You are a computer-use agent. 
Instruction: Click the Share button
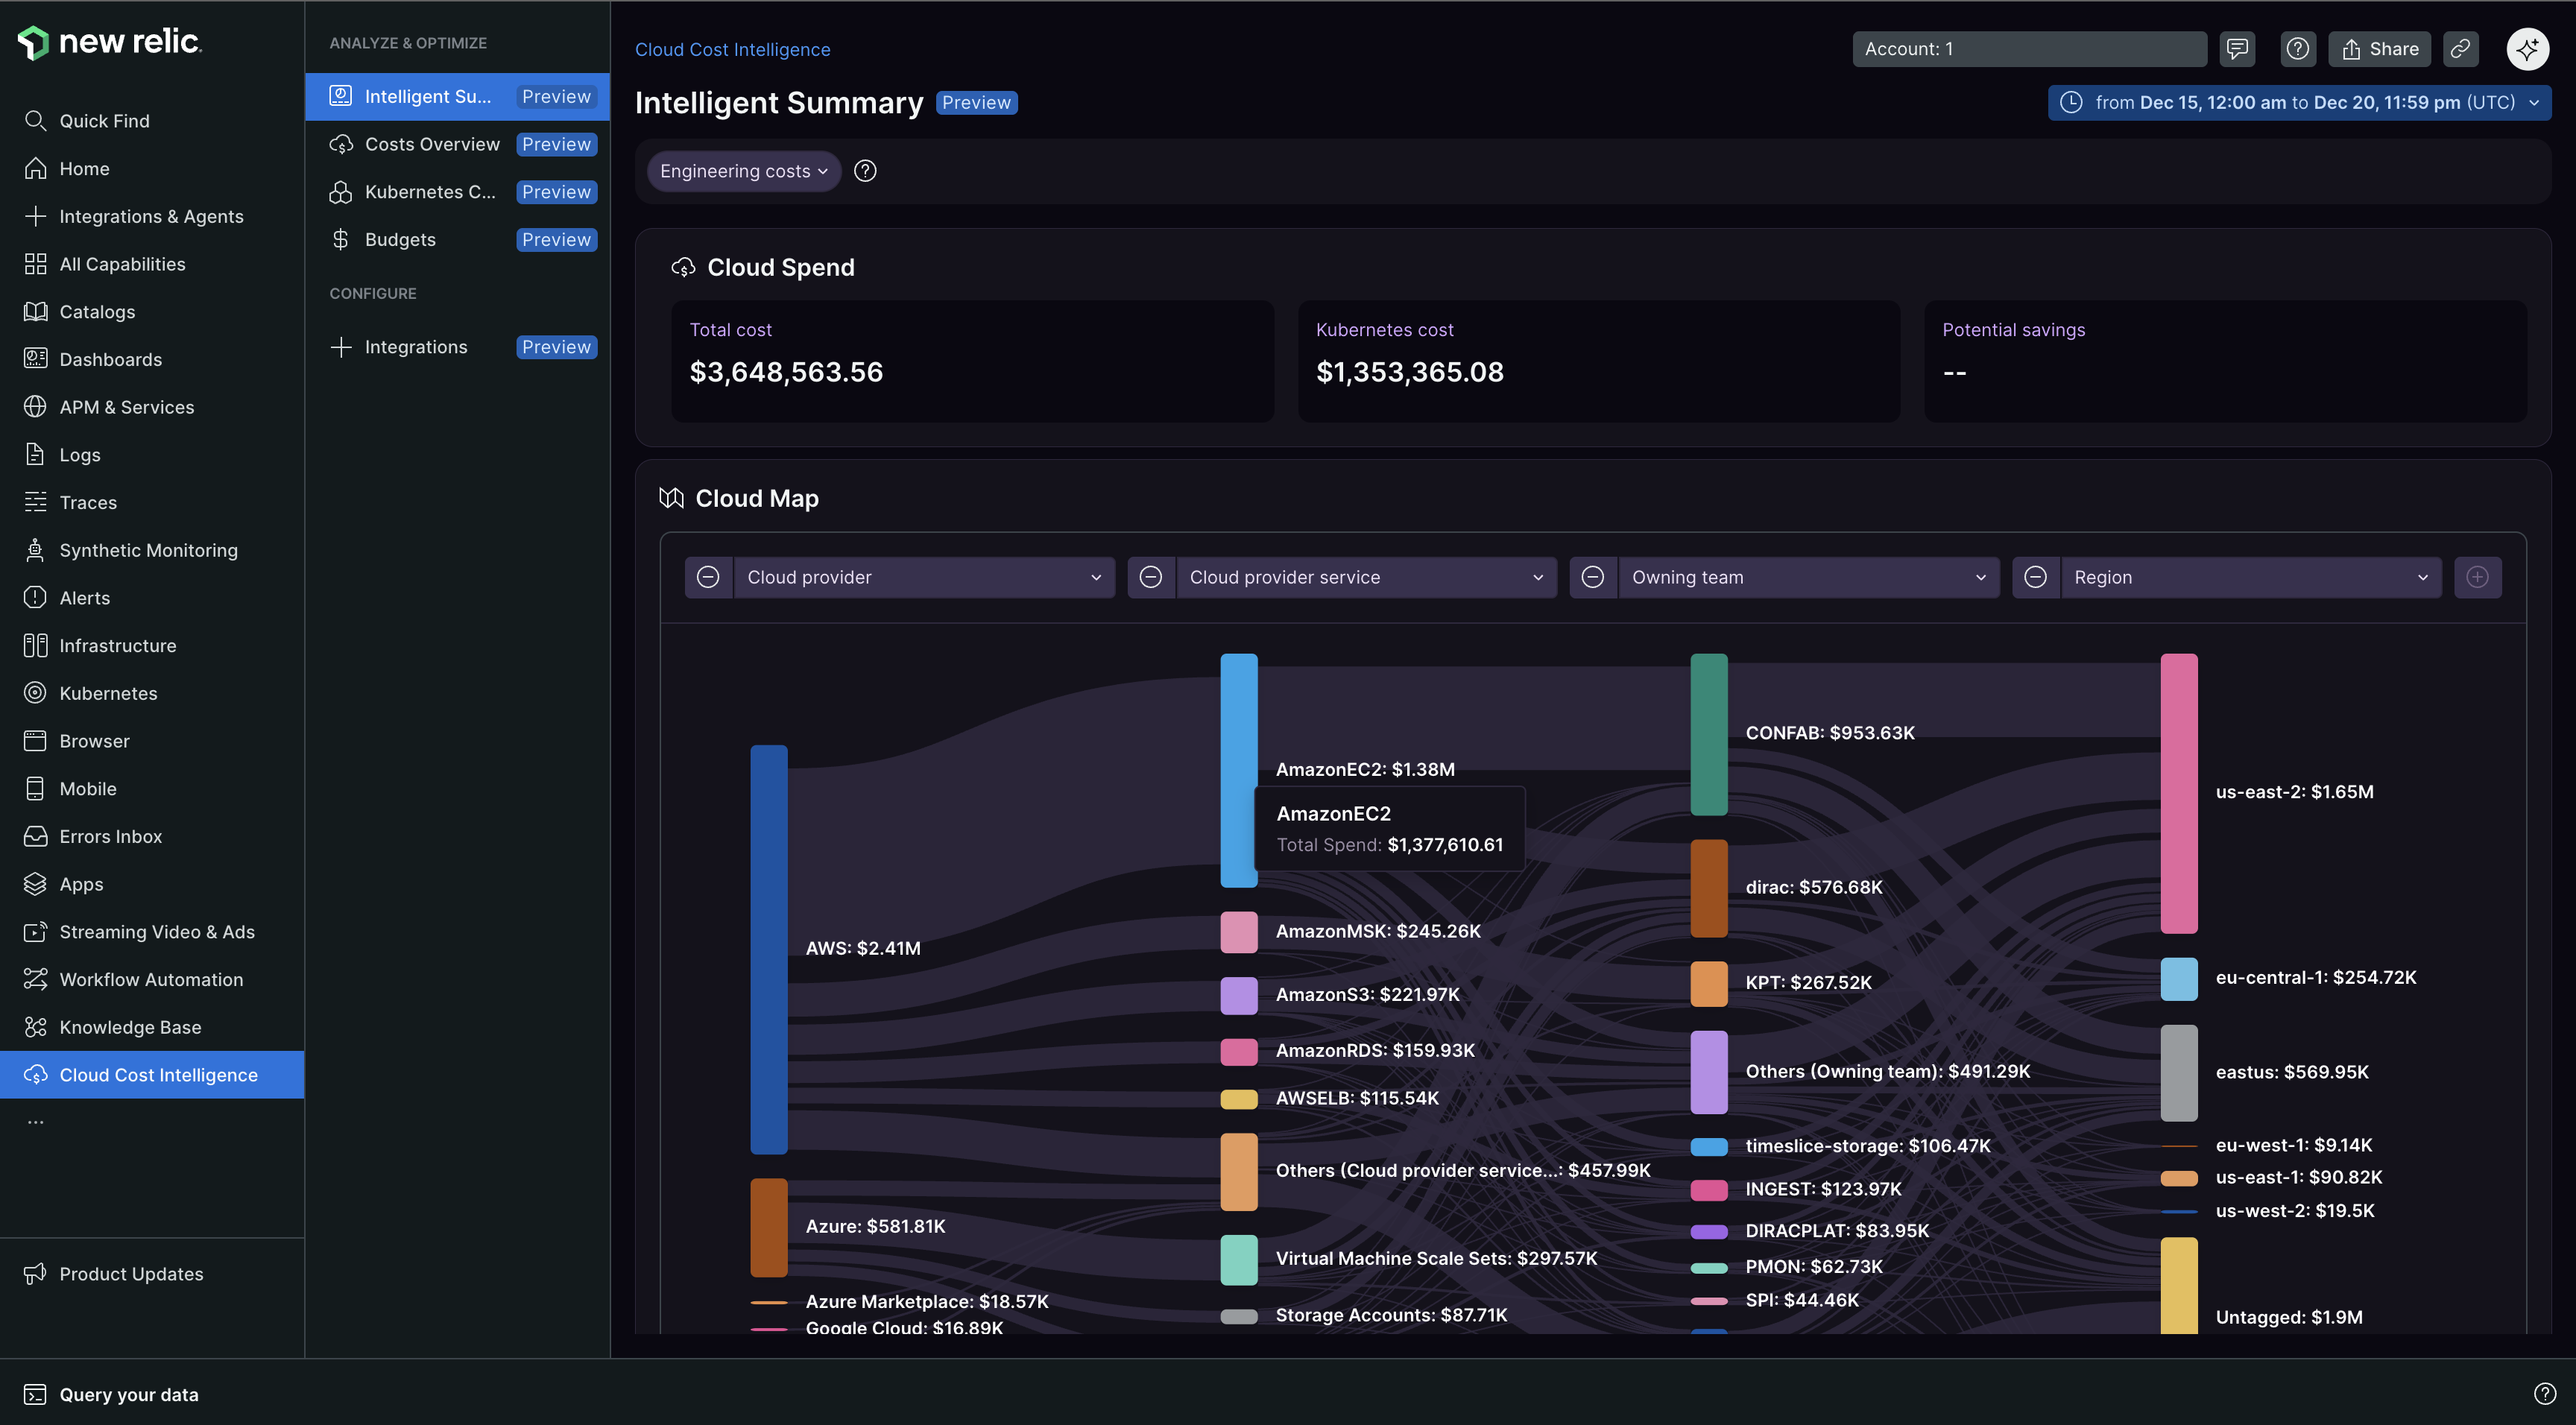pyautogui.click(x=2379, y=48)
